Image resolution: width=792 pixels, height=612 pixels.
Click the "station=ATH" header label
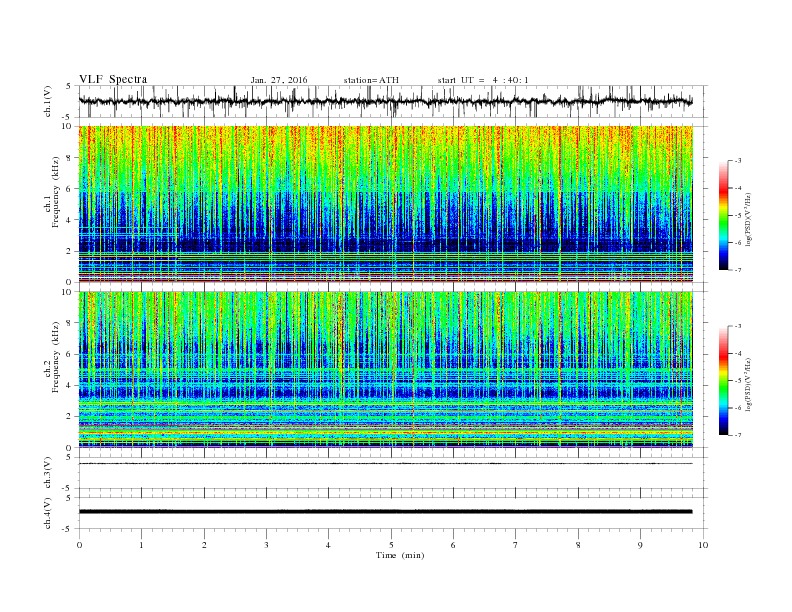[371, 80]
